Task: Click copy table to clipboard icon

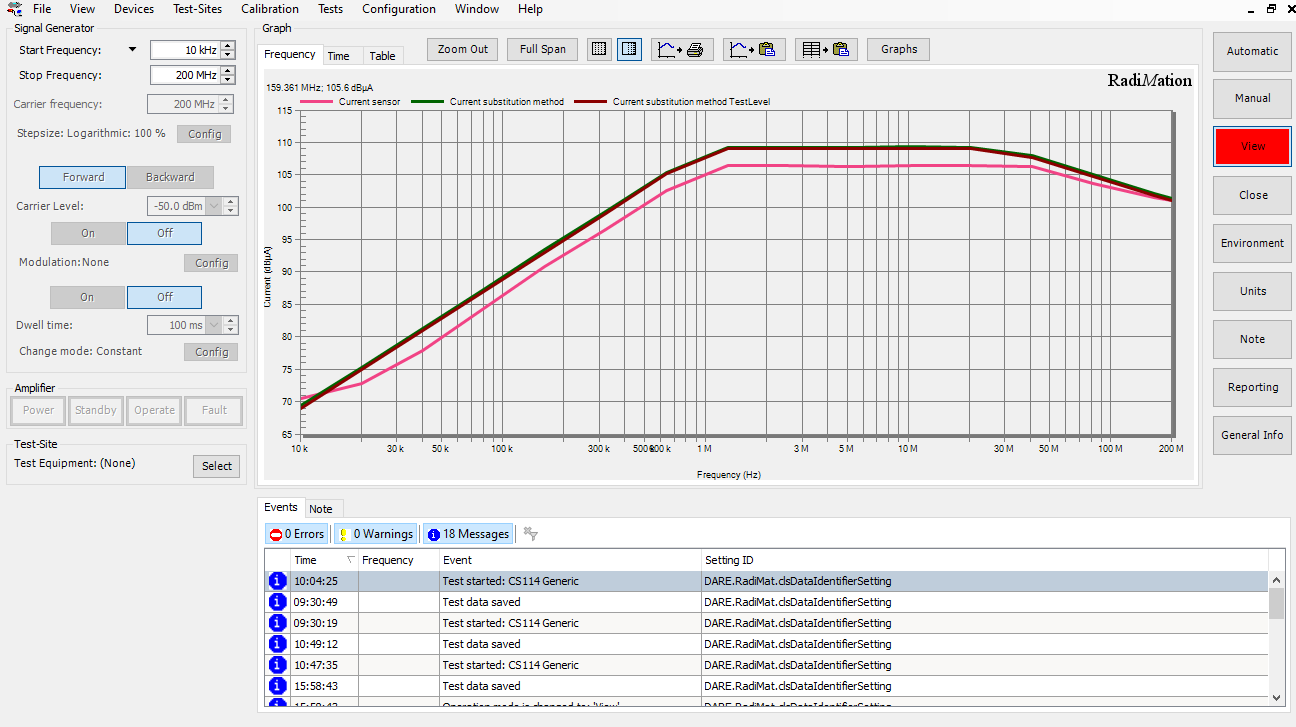Action: [826, 49]
